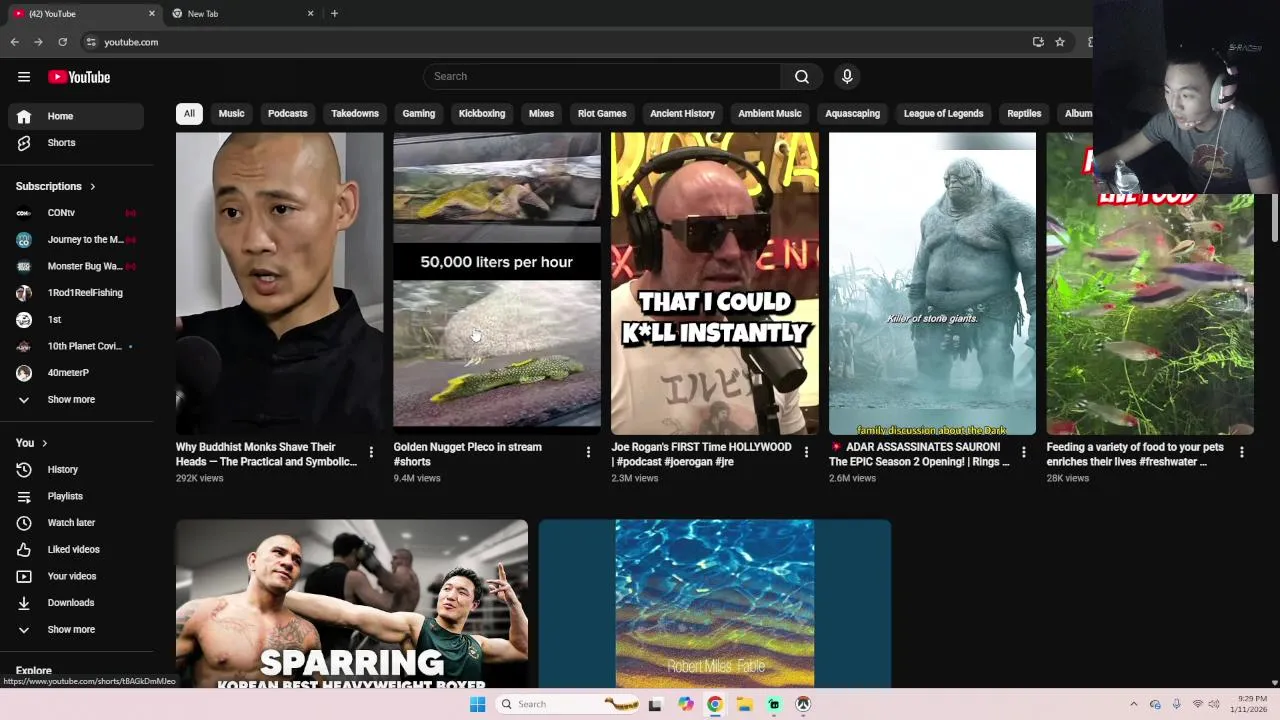Open Your videos page

point(76,576)
